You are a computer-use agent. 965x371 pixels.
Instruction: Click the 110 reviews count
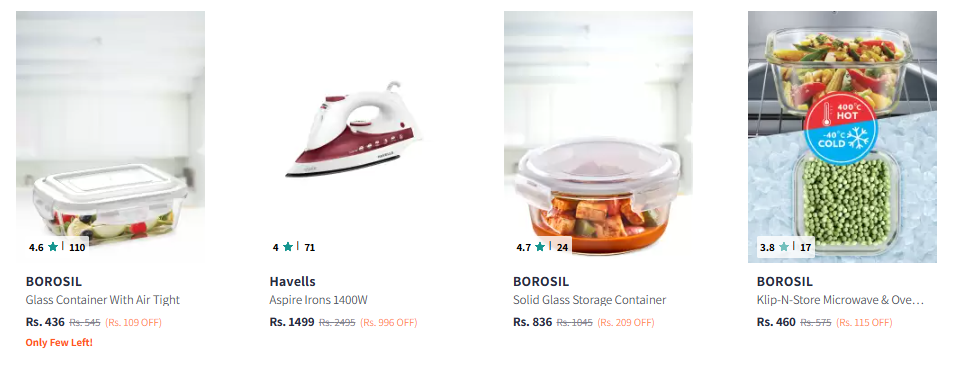pyautogui.click(x=77, y=247)
